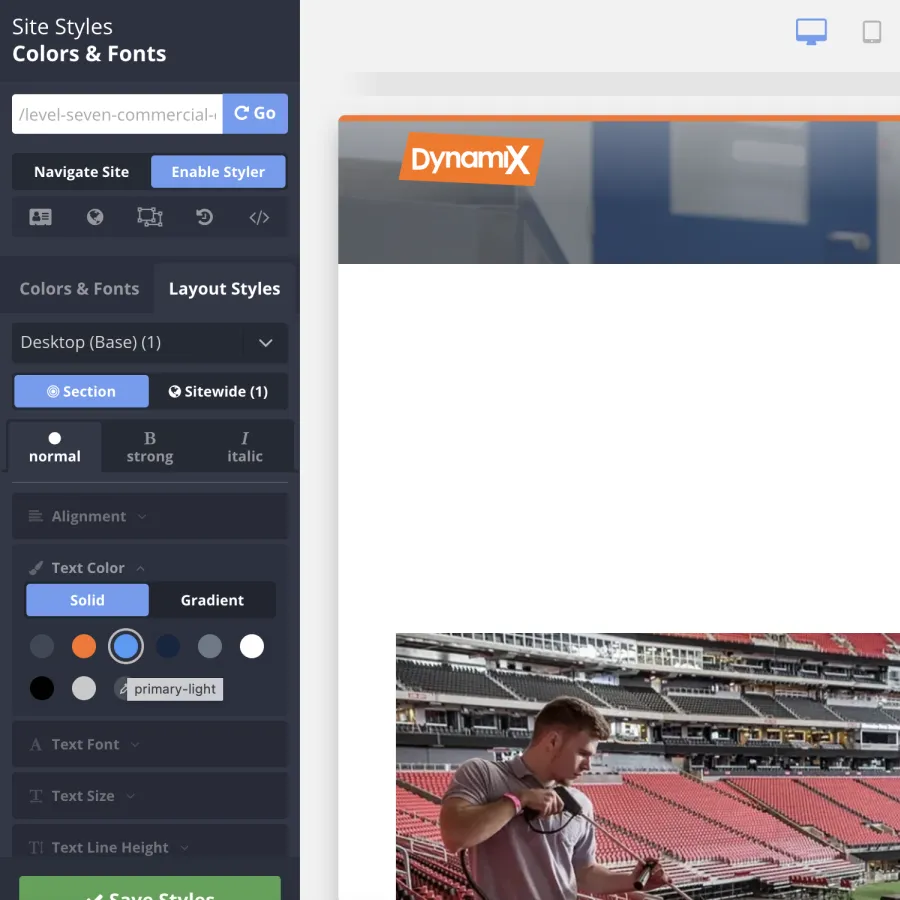Click the Text Color brush icon
Viewport: 900px width, 900px height.
(37, 567)
